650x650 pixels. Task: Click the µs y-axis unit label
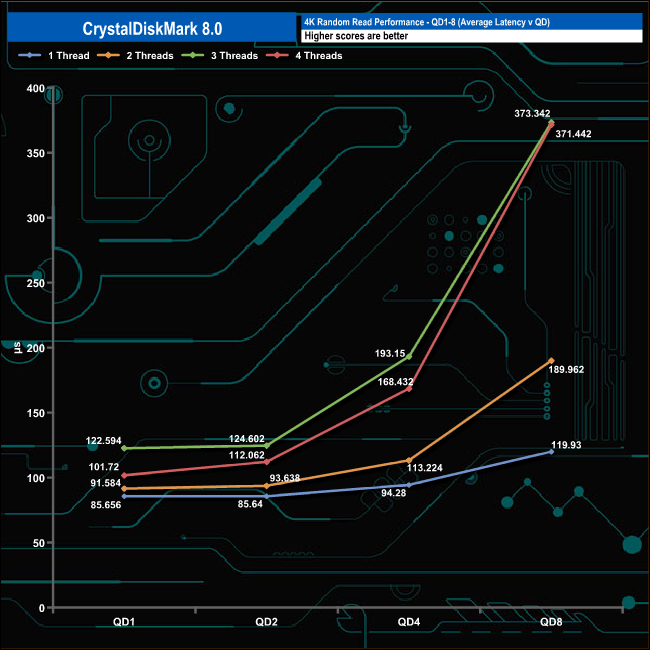pyautogui.click(x=17, y=348)
